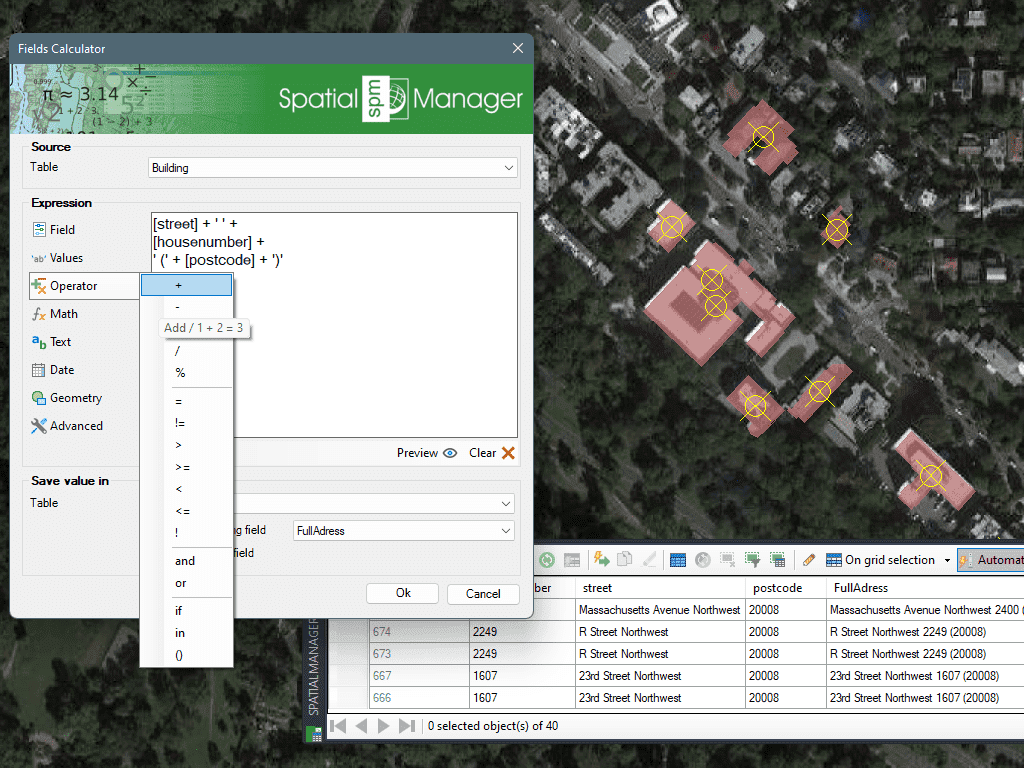Click the copy pages icon in grid toolbar
This screenshot has width=1024, height=768.
tap(625, 559)
